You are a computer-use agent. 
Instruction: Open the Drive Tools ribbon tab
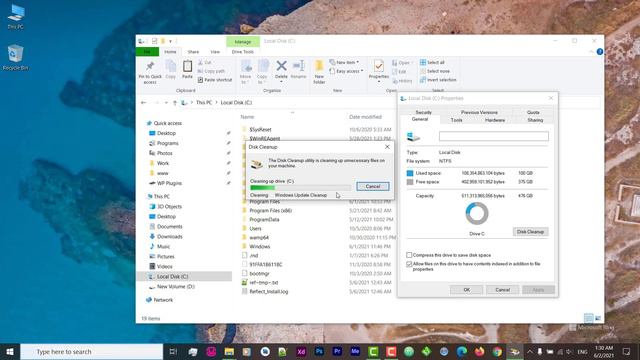[243, 52]
